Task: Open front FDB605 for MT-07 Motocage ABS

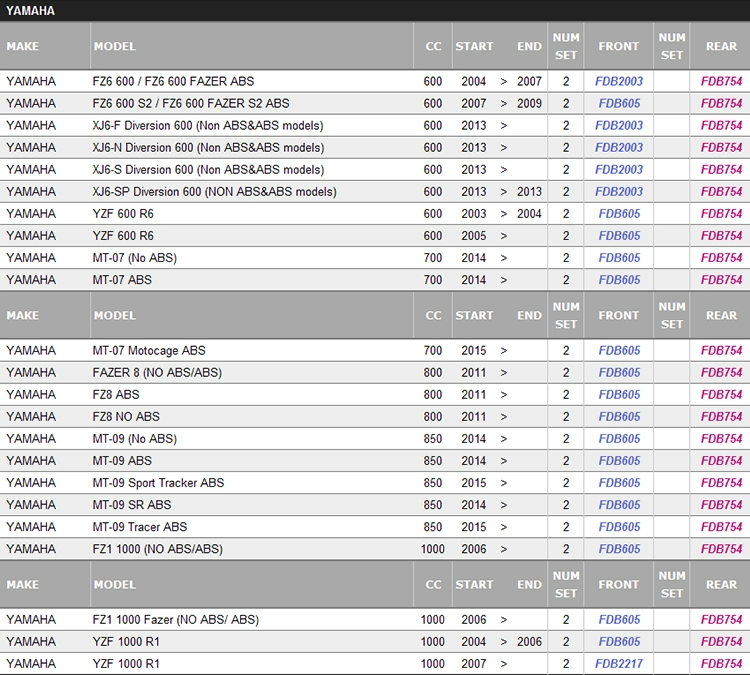Action: (x=619, y=350)
